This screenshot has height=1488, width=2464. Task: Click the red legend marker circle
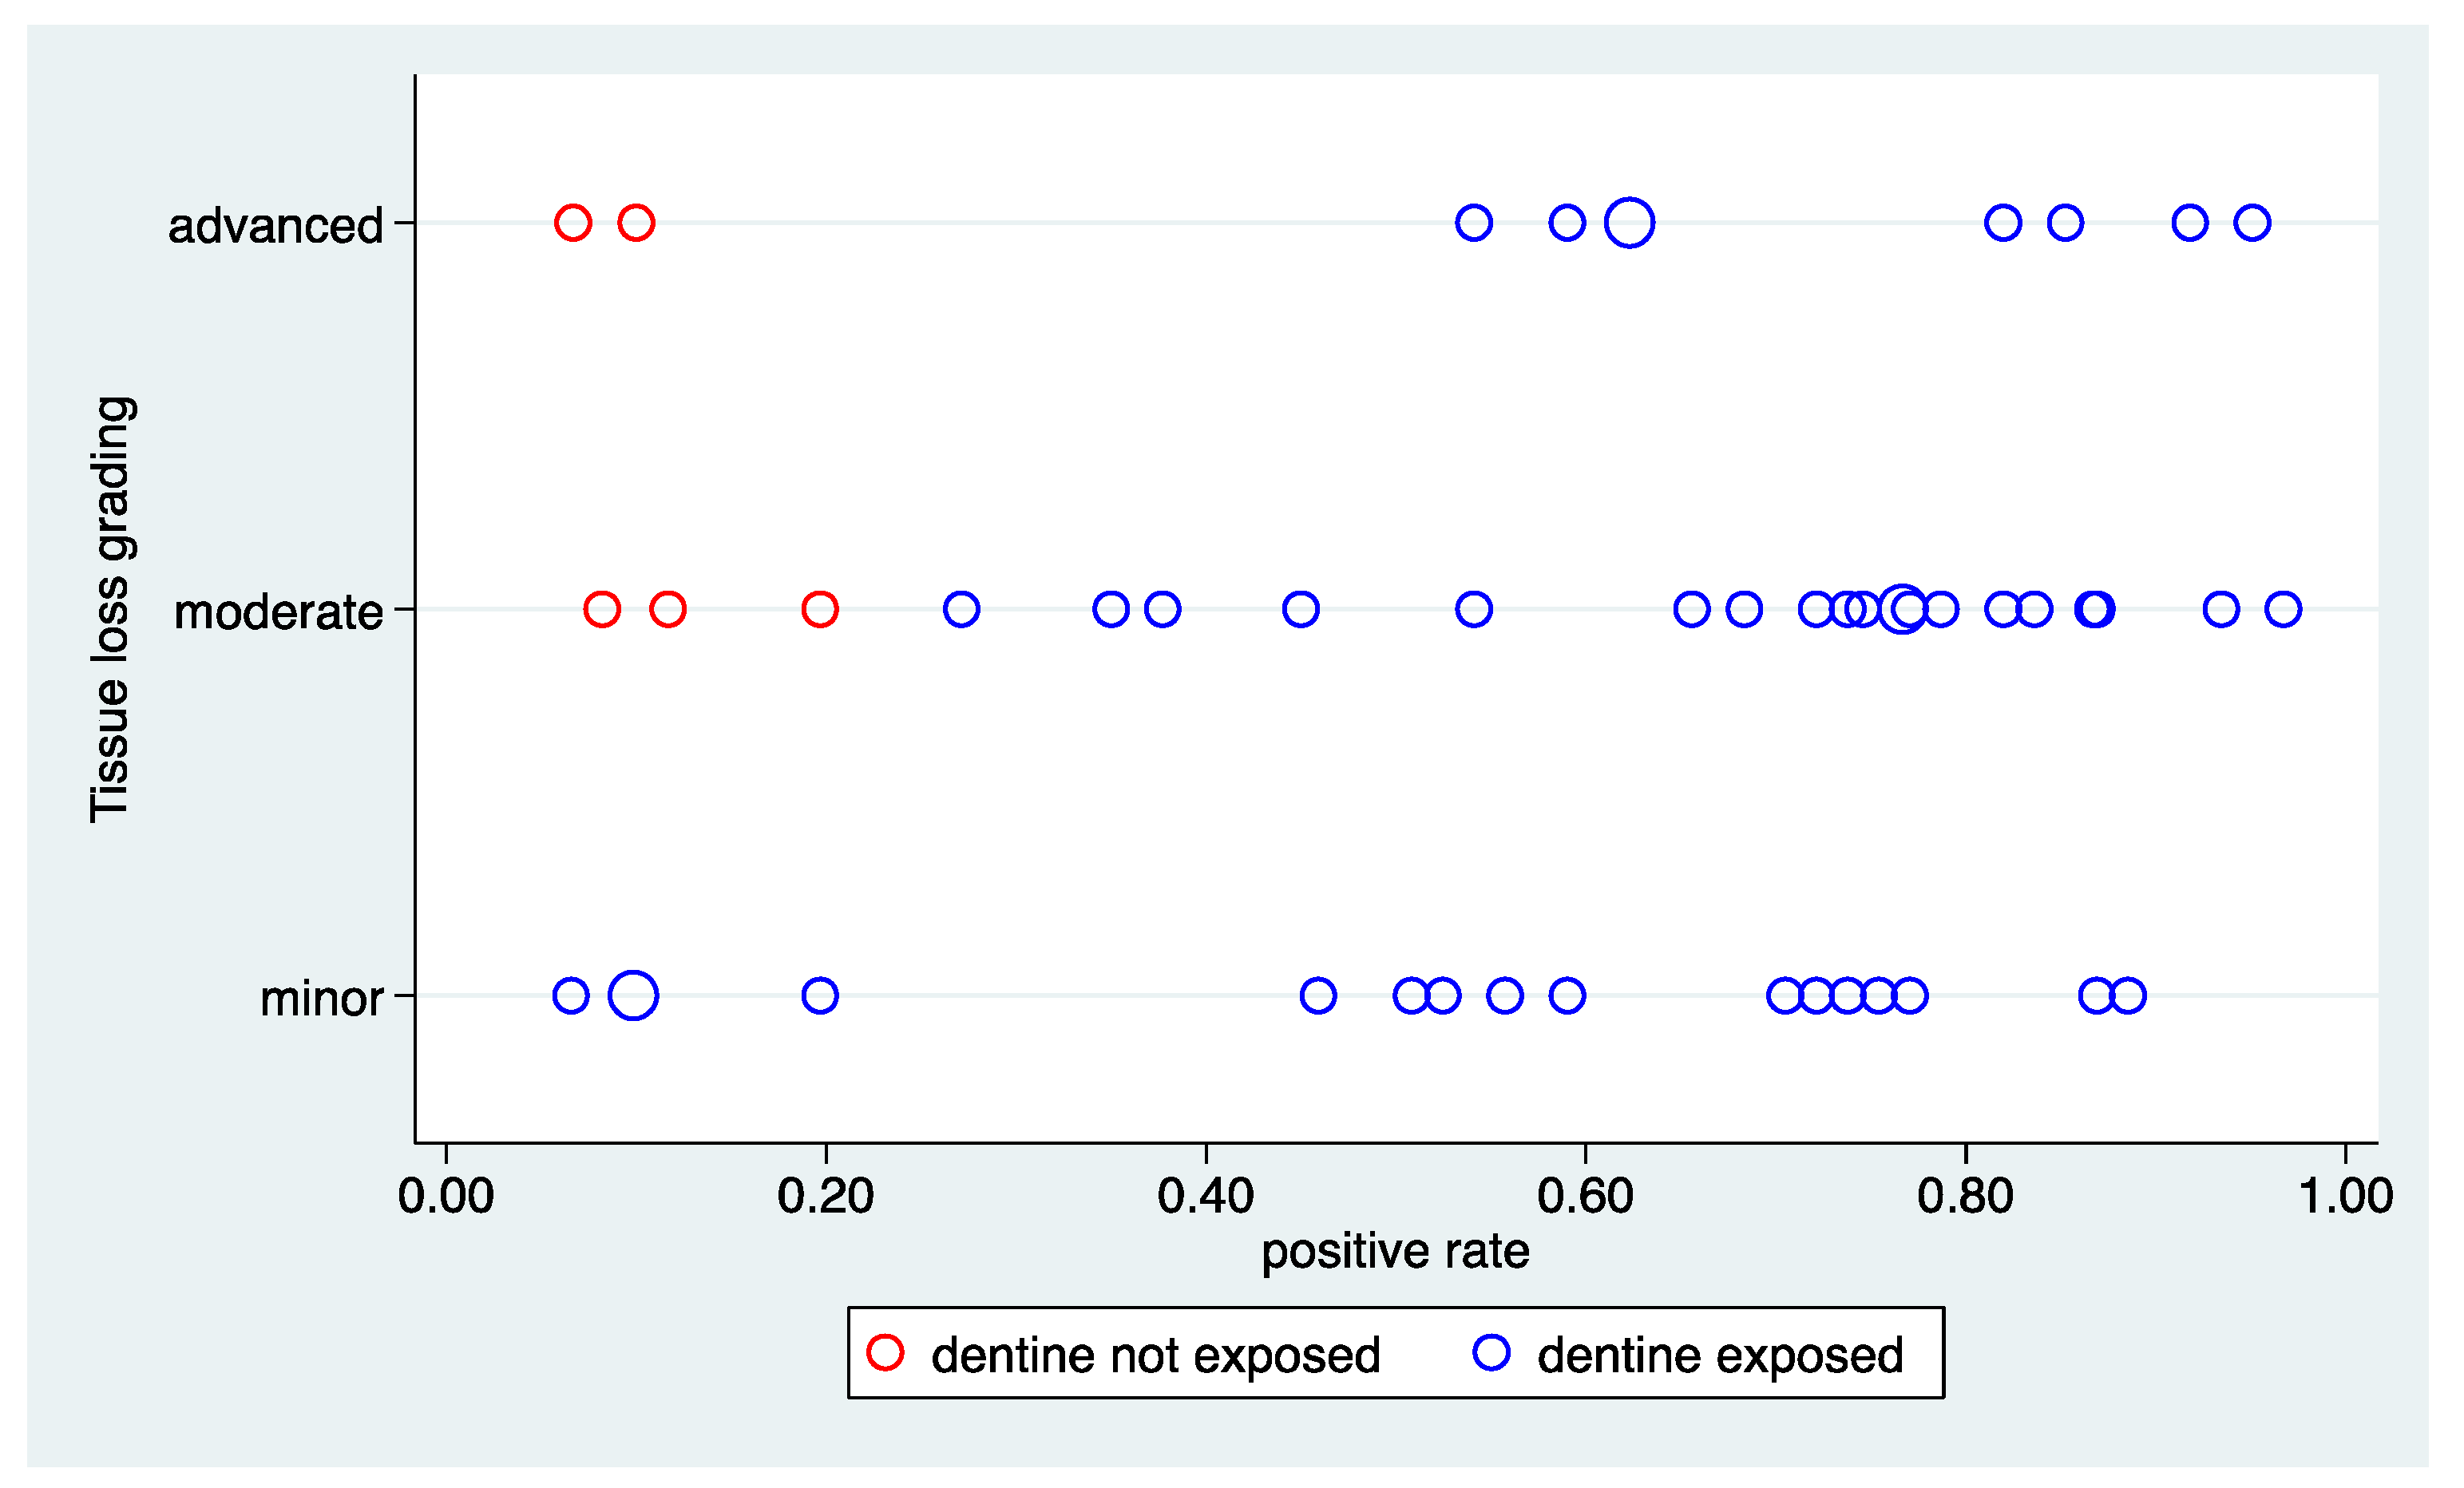(x=885, y=1352)
